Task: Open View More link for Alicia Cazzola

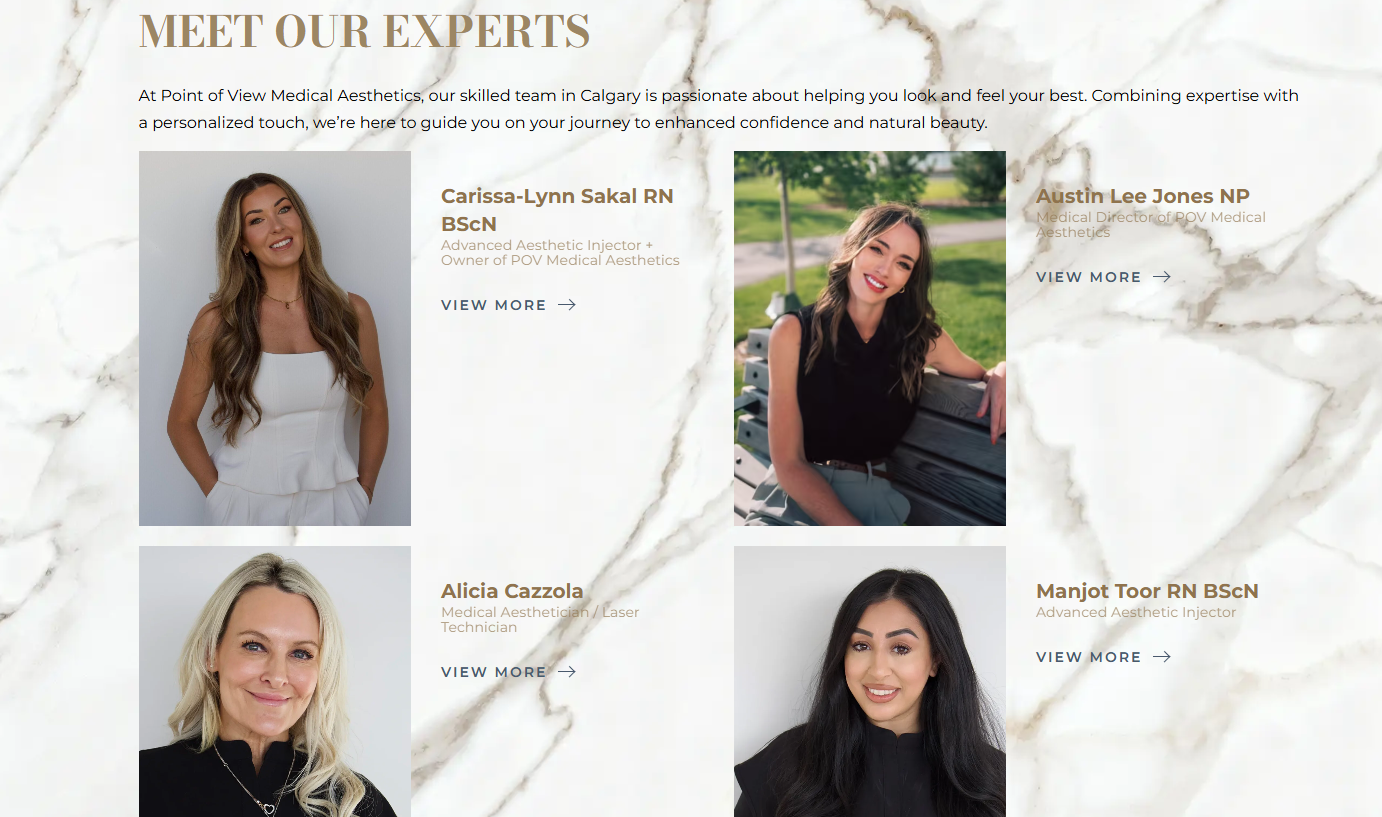Action: point(508,672)
